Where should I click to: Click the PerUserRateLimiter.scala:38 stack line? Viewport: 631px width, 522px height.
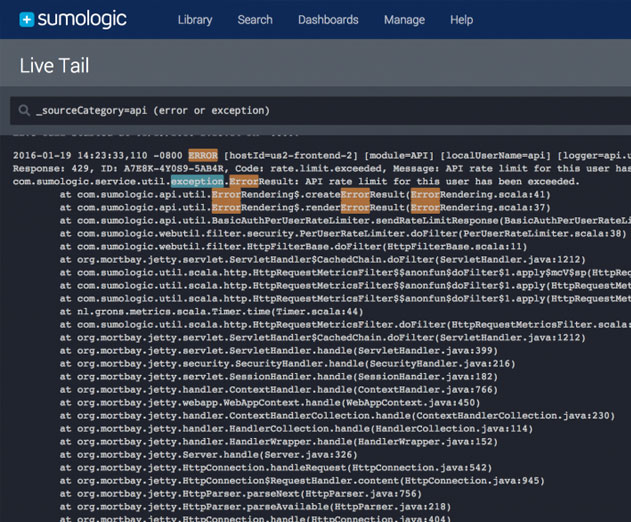coord(343,233)
